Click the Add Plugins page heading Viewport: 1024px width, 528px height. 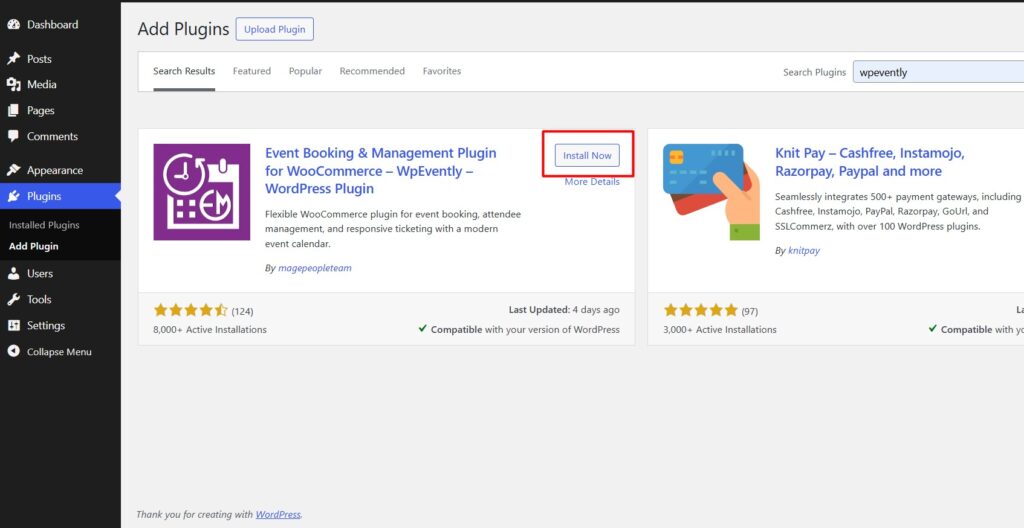click(184, 29)
